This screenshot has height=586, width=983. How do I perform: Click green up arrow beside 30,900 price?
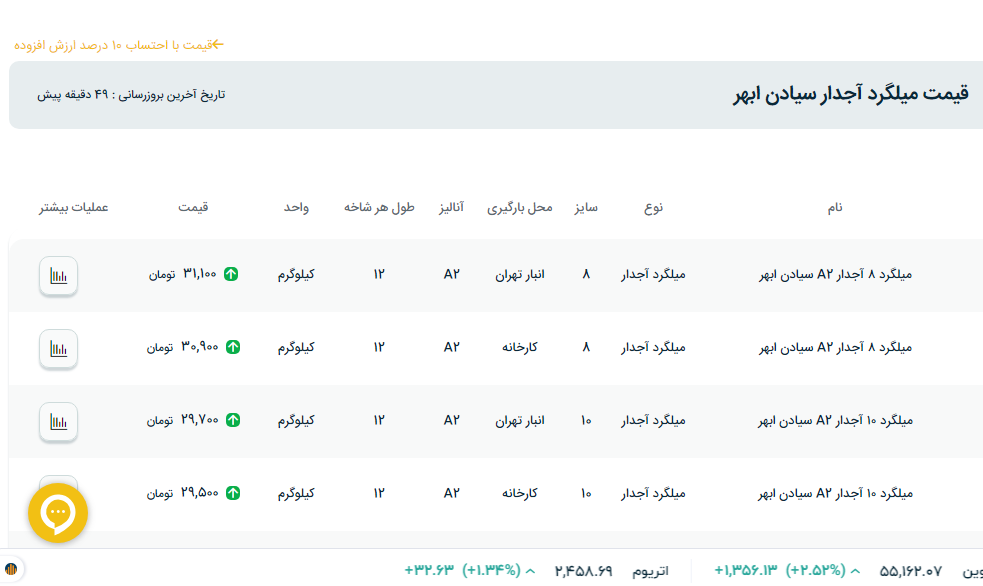pyautogui.click(x=232, y=347)
